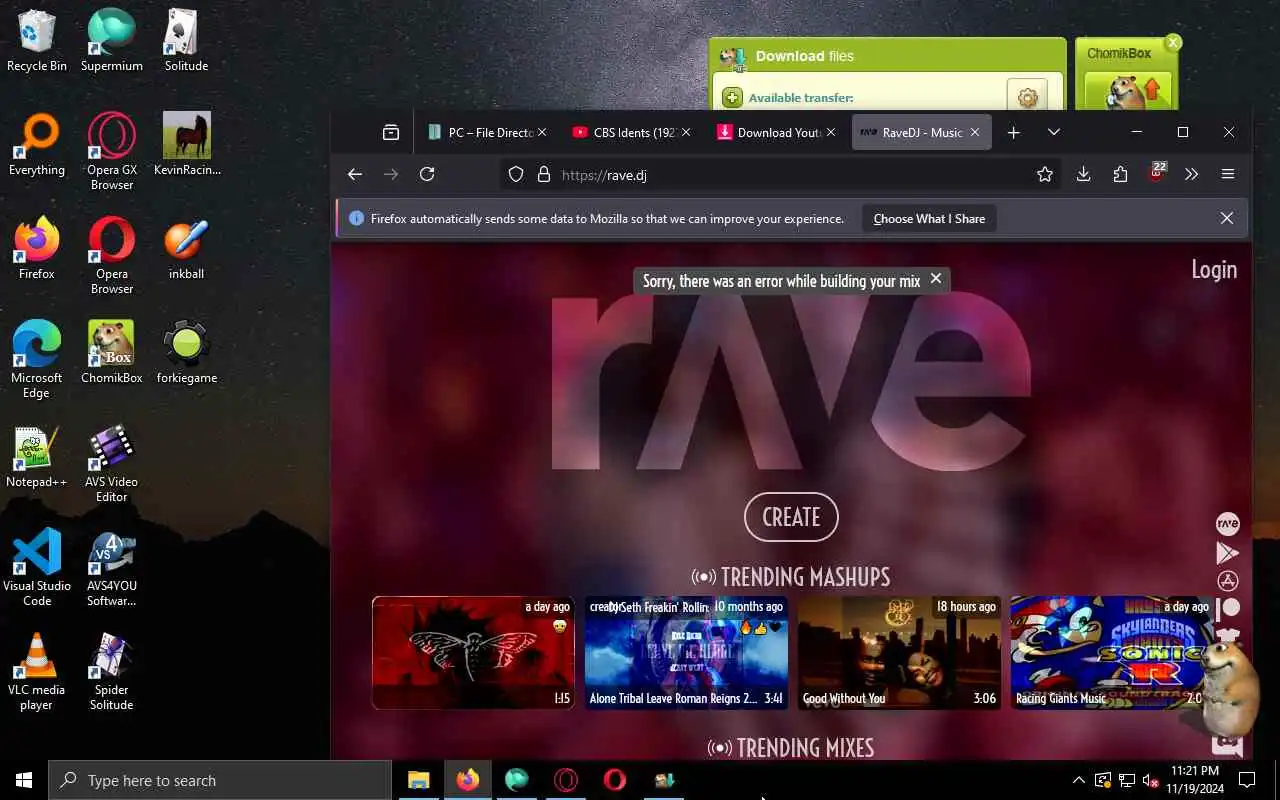Image resolution: width=1280 pixels, height=800 pixels.
Task: Close the RaveDJ tab
Action: [x=975, y=132]
